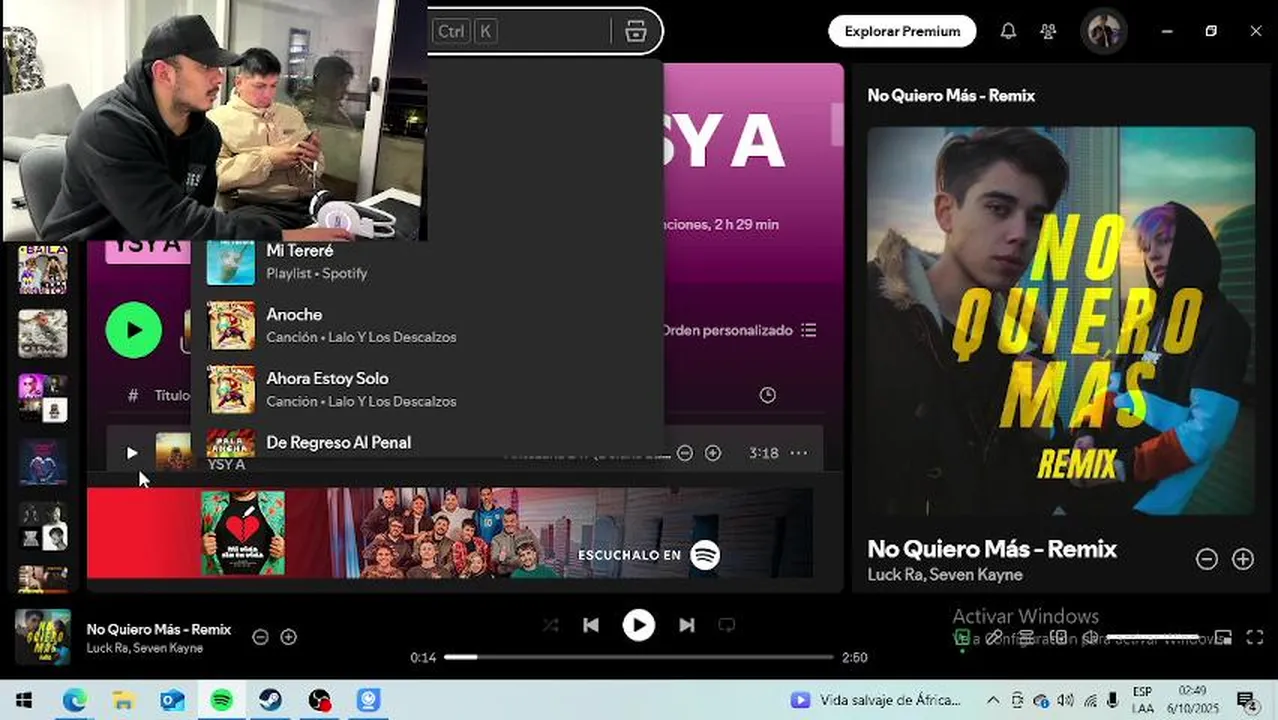
Task: Click the ESP LAA language indicator
Action: point(1142,700)
